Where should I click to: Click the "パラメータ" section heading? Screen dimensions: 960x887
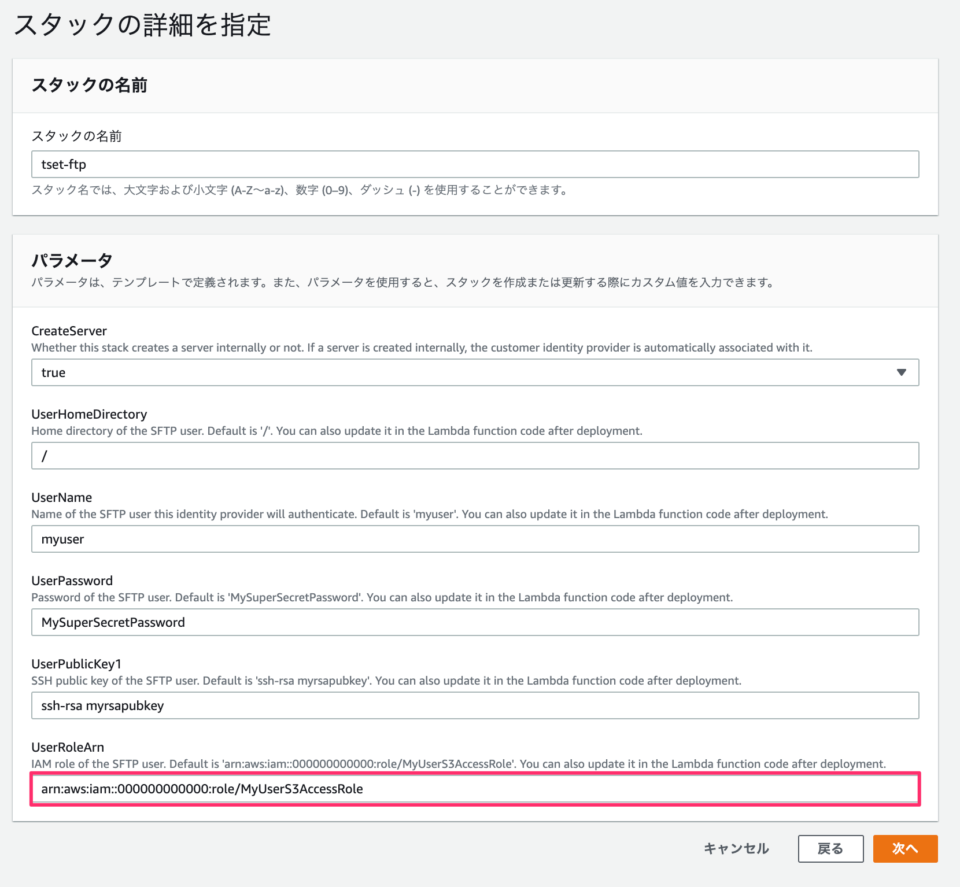click(x=72, y=262)
